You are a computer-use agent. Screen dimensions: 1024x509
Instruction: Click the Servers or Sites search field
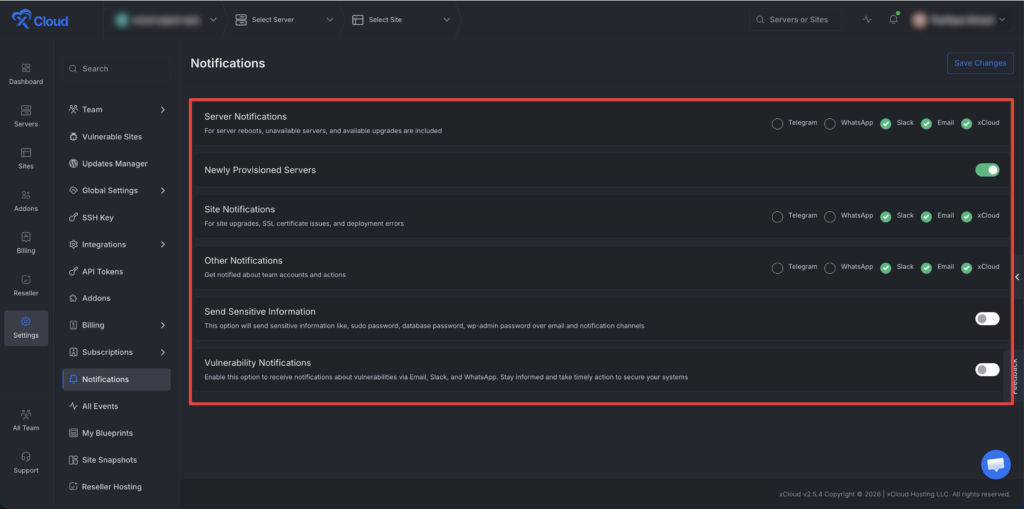coord(795,20)
